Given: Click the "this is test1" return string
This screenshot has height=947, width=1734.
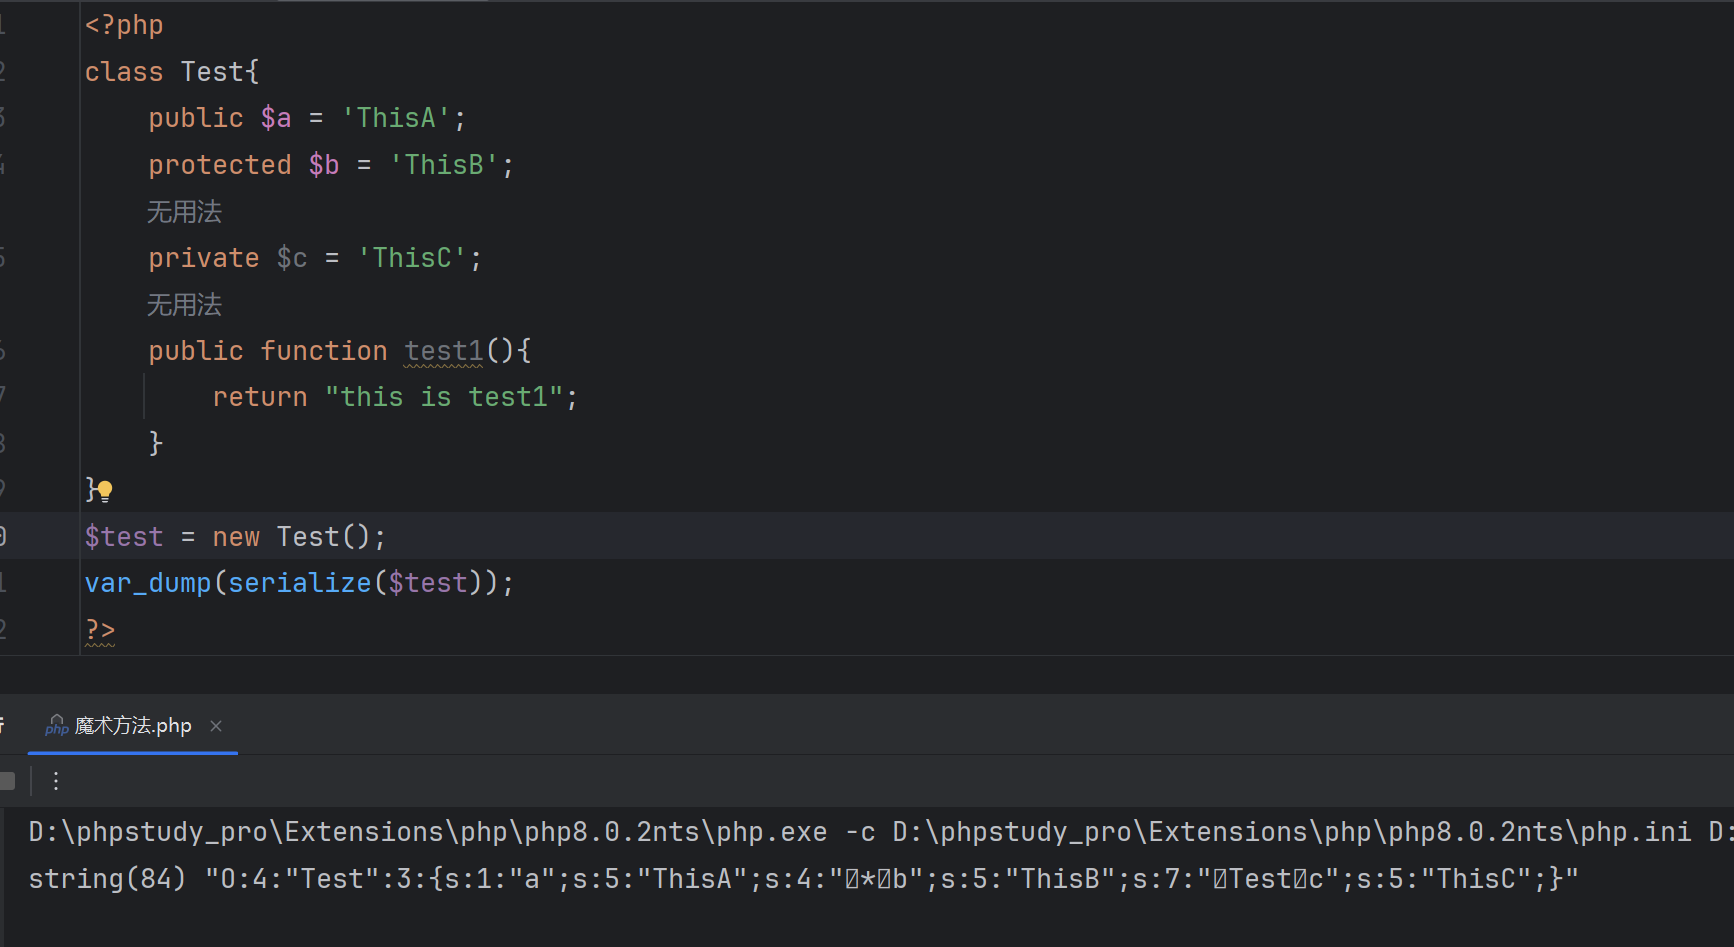Looking at the screenshot, I should (x=444, y=397).
